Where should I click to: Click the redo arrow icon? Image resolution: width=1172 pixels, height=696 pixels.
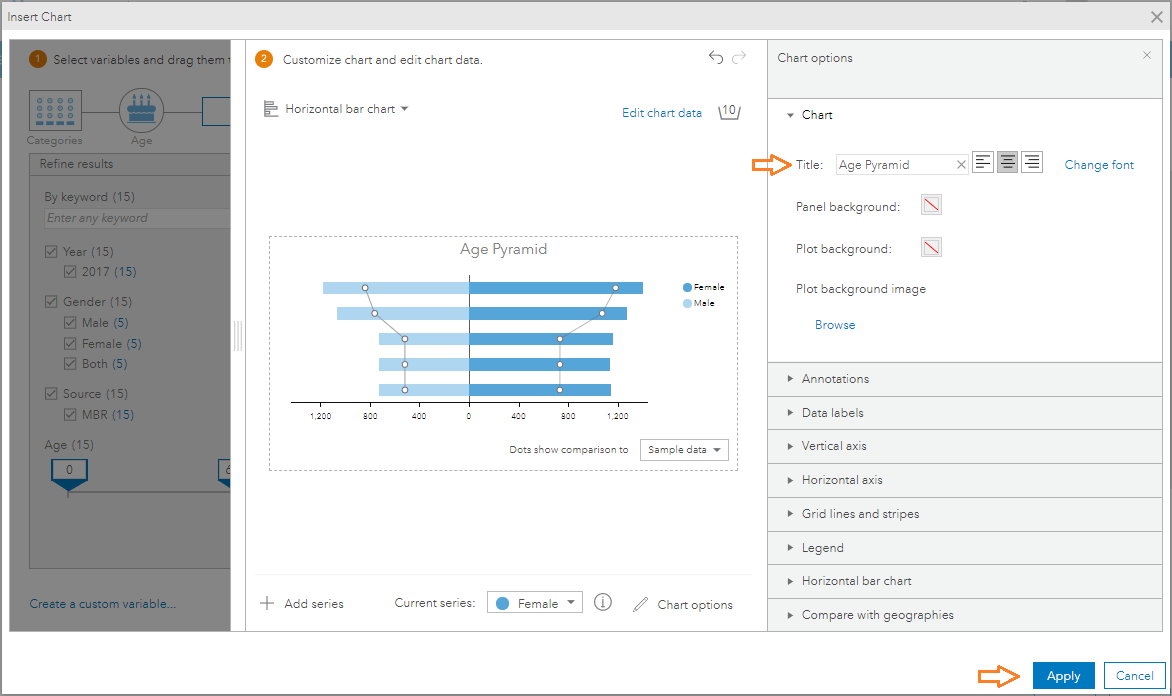(739, 58)
